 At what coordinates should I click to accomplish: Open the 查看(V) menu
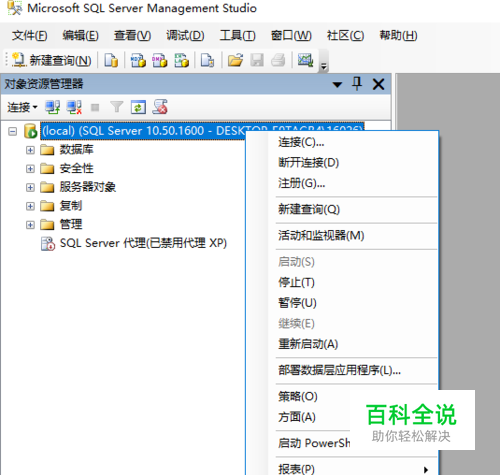[132, 35]
